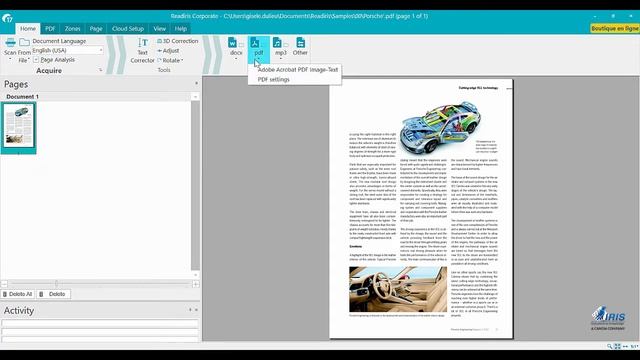Screen dimensions: 640x360
Task: Click the "Activity" panel title
Action: tap(19, 311)
